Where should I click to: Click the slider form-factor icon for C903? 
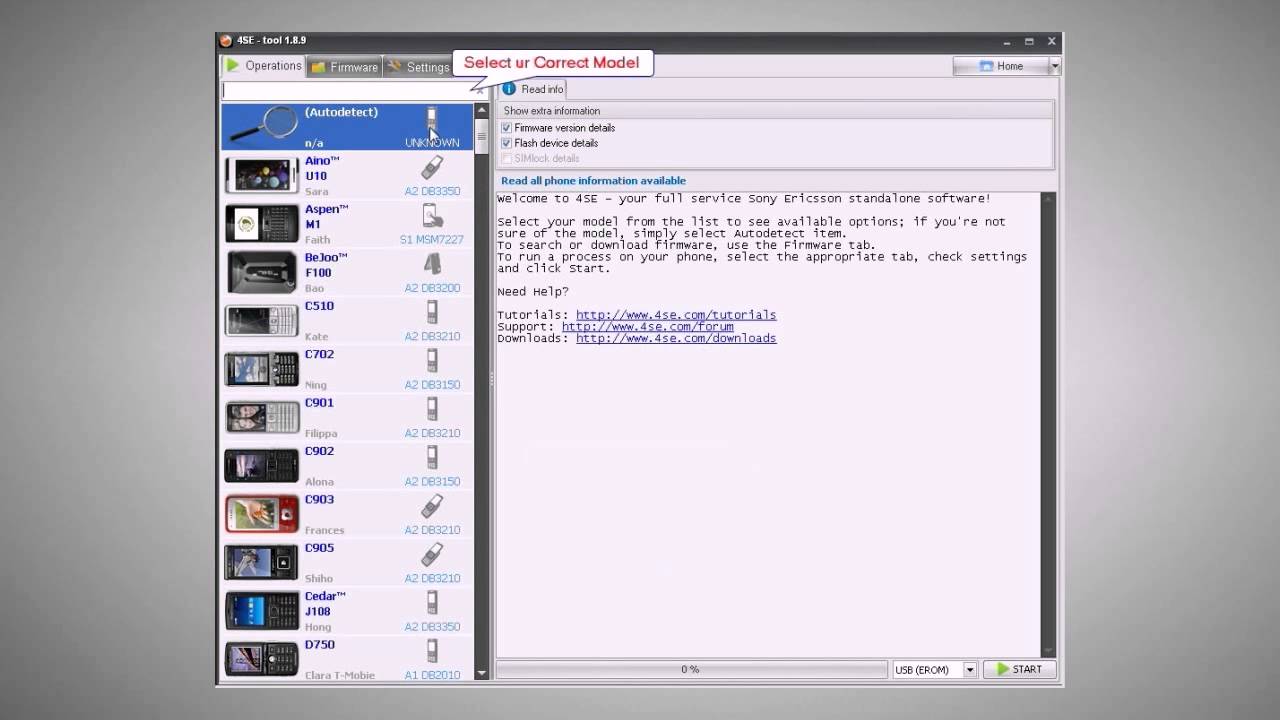point(432,505)
